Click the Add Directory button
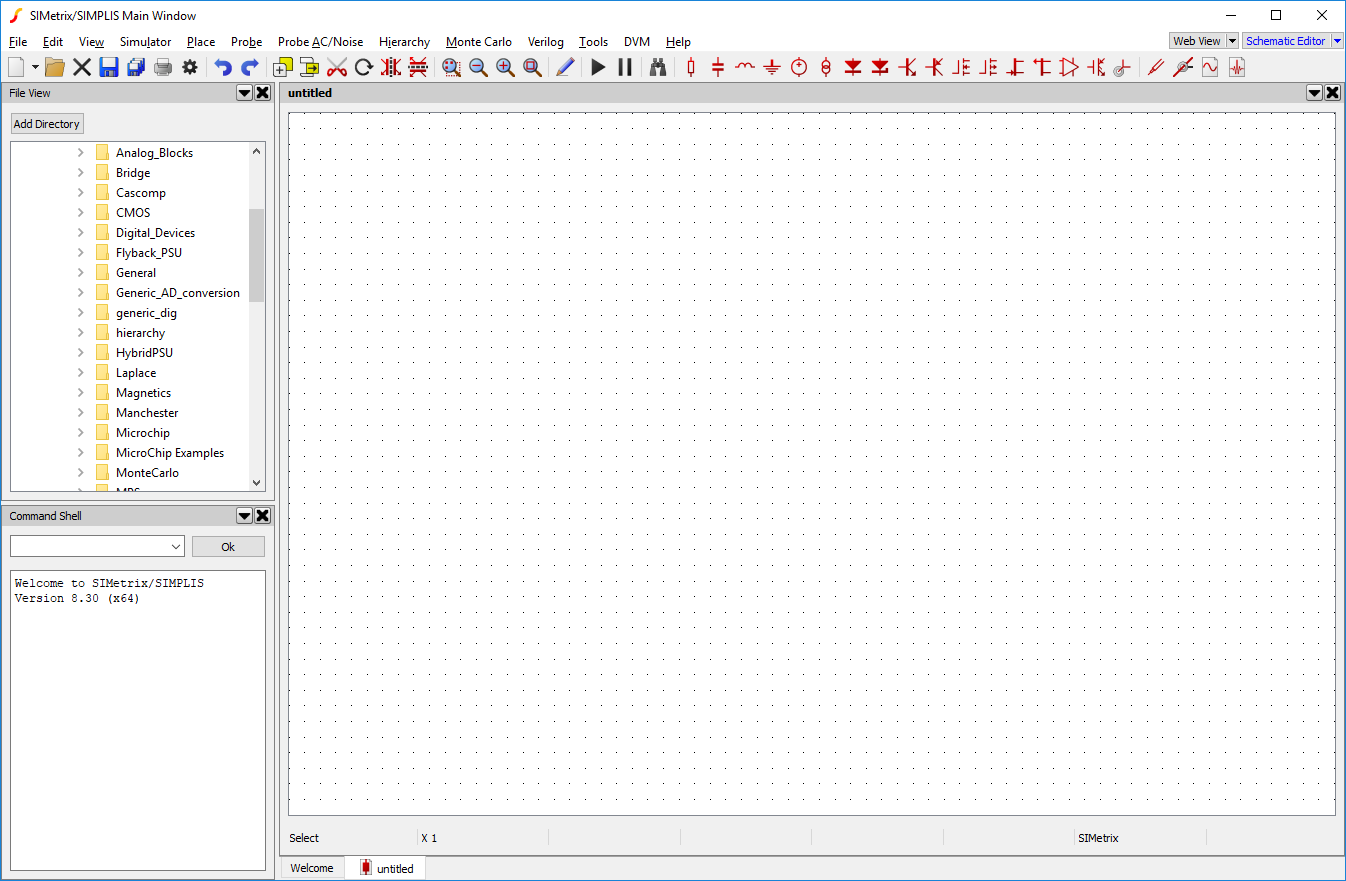 pos(47,124)
